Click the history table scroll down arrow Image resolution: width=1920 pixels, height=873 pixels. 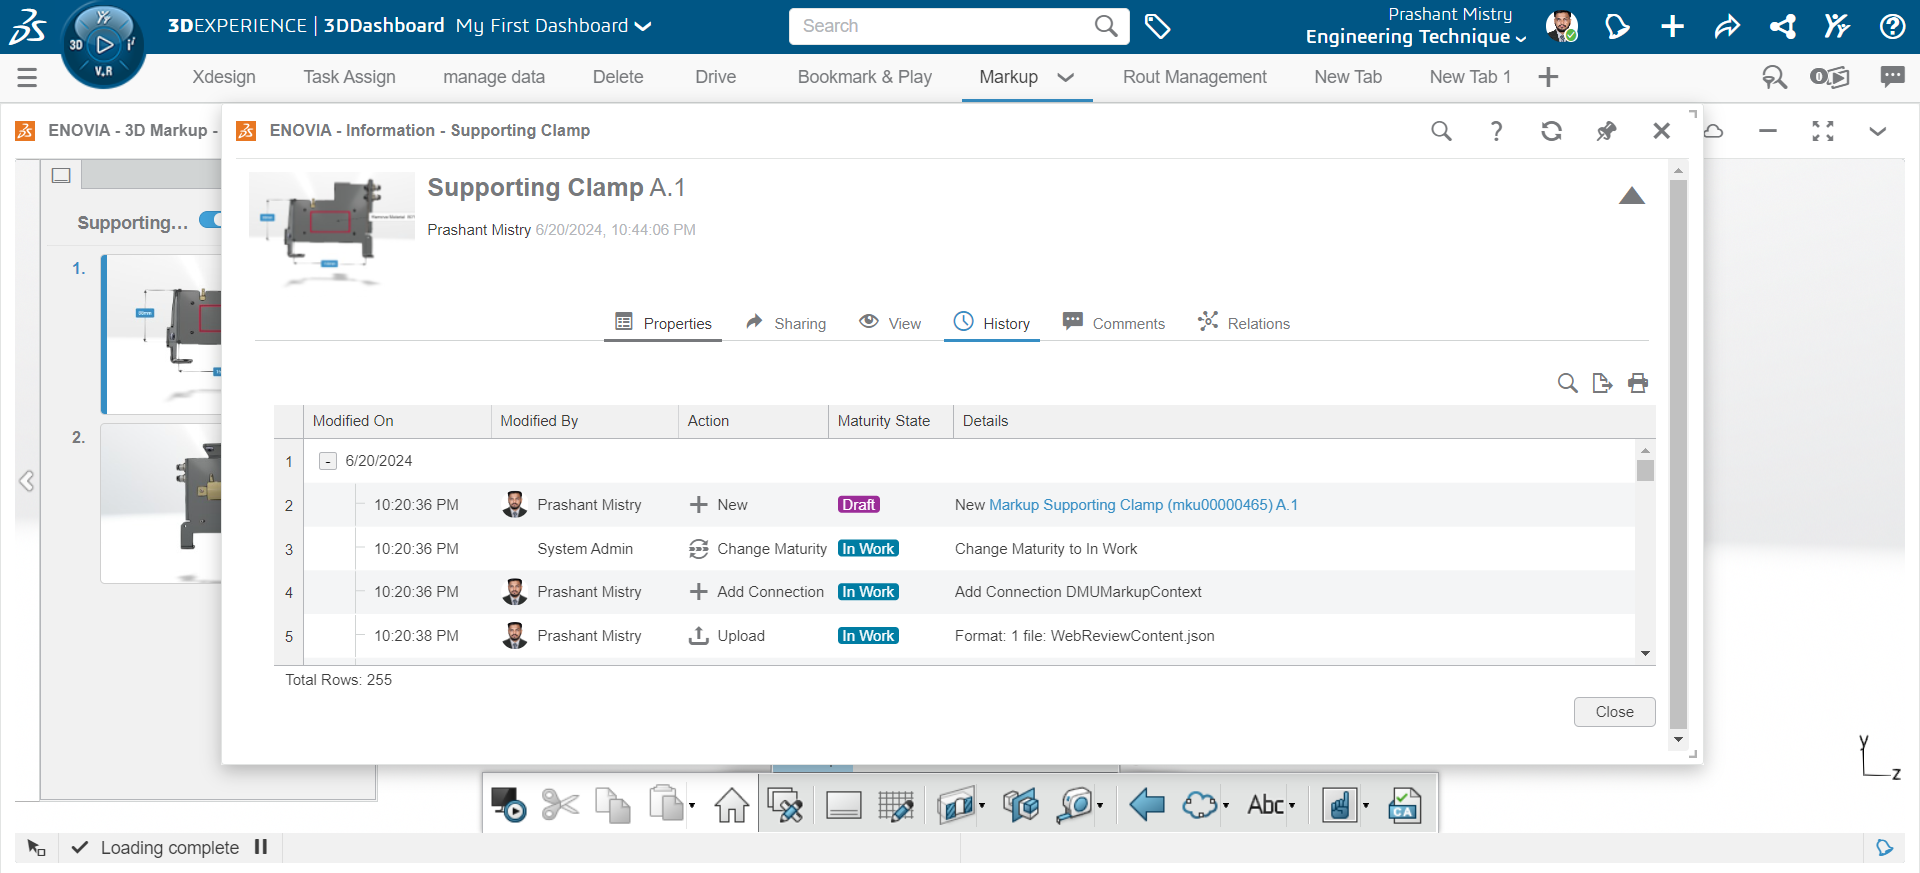1645,653
